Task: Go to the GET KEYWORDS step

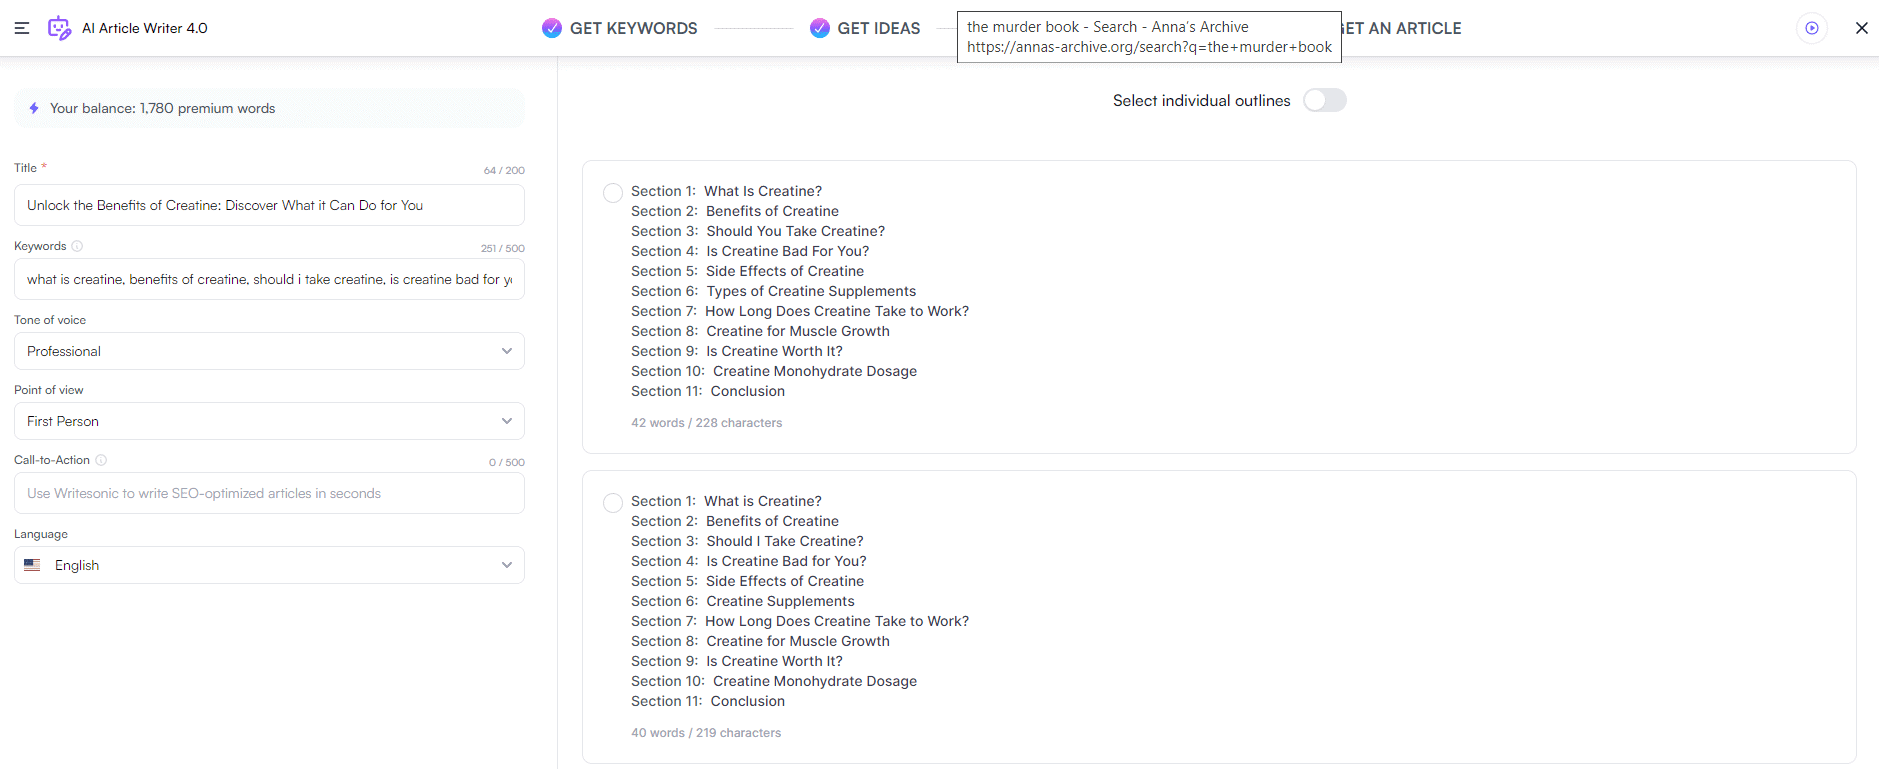Action: 634,28
